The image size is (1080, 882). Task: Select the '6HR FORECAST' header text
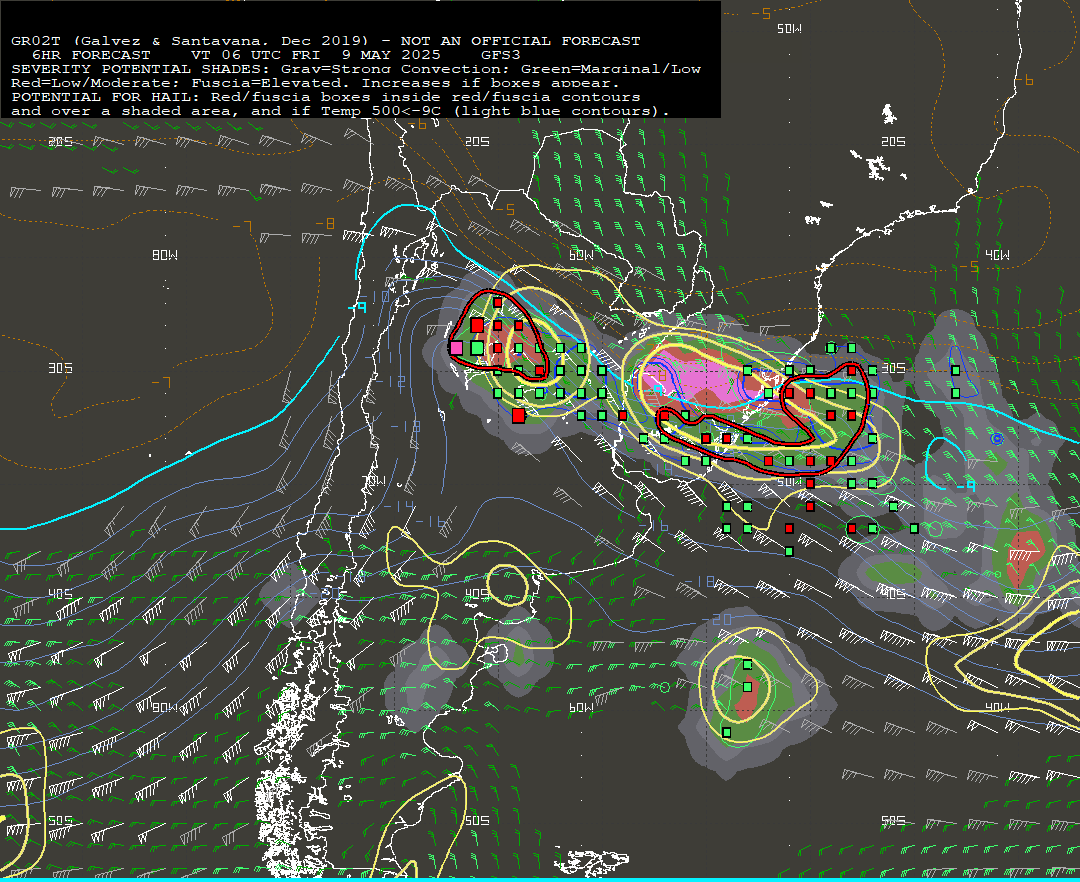coord(91,55)
